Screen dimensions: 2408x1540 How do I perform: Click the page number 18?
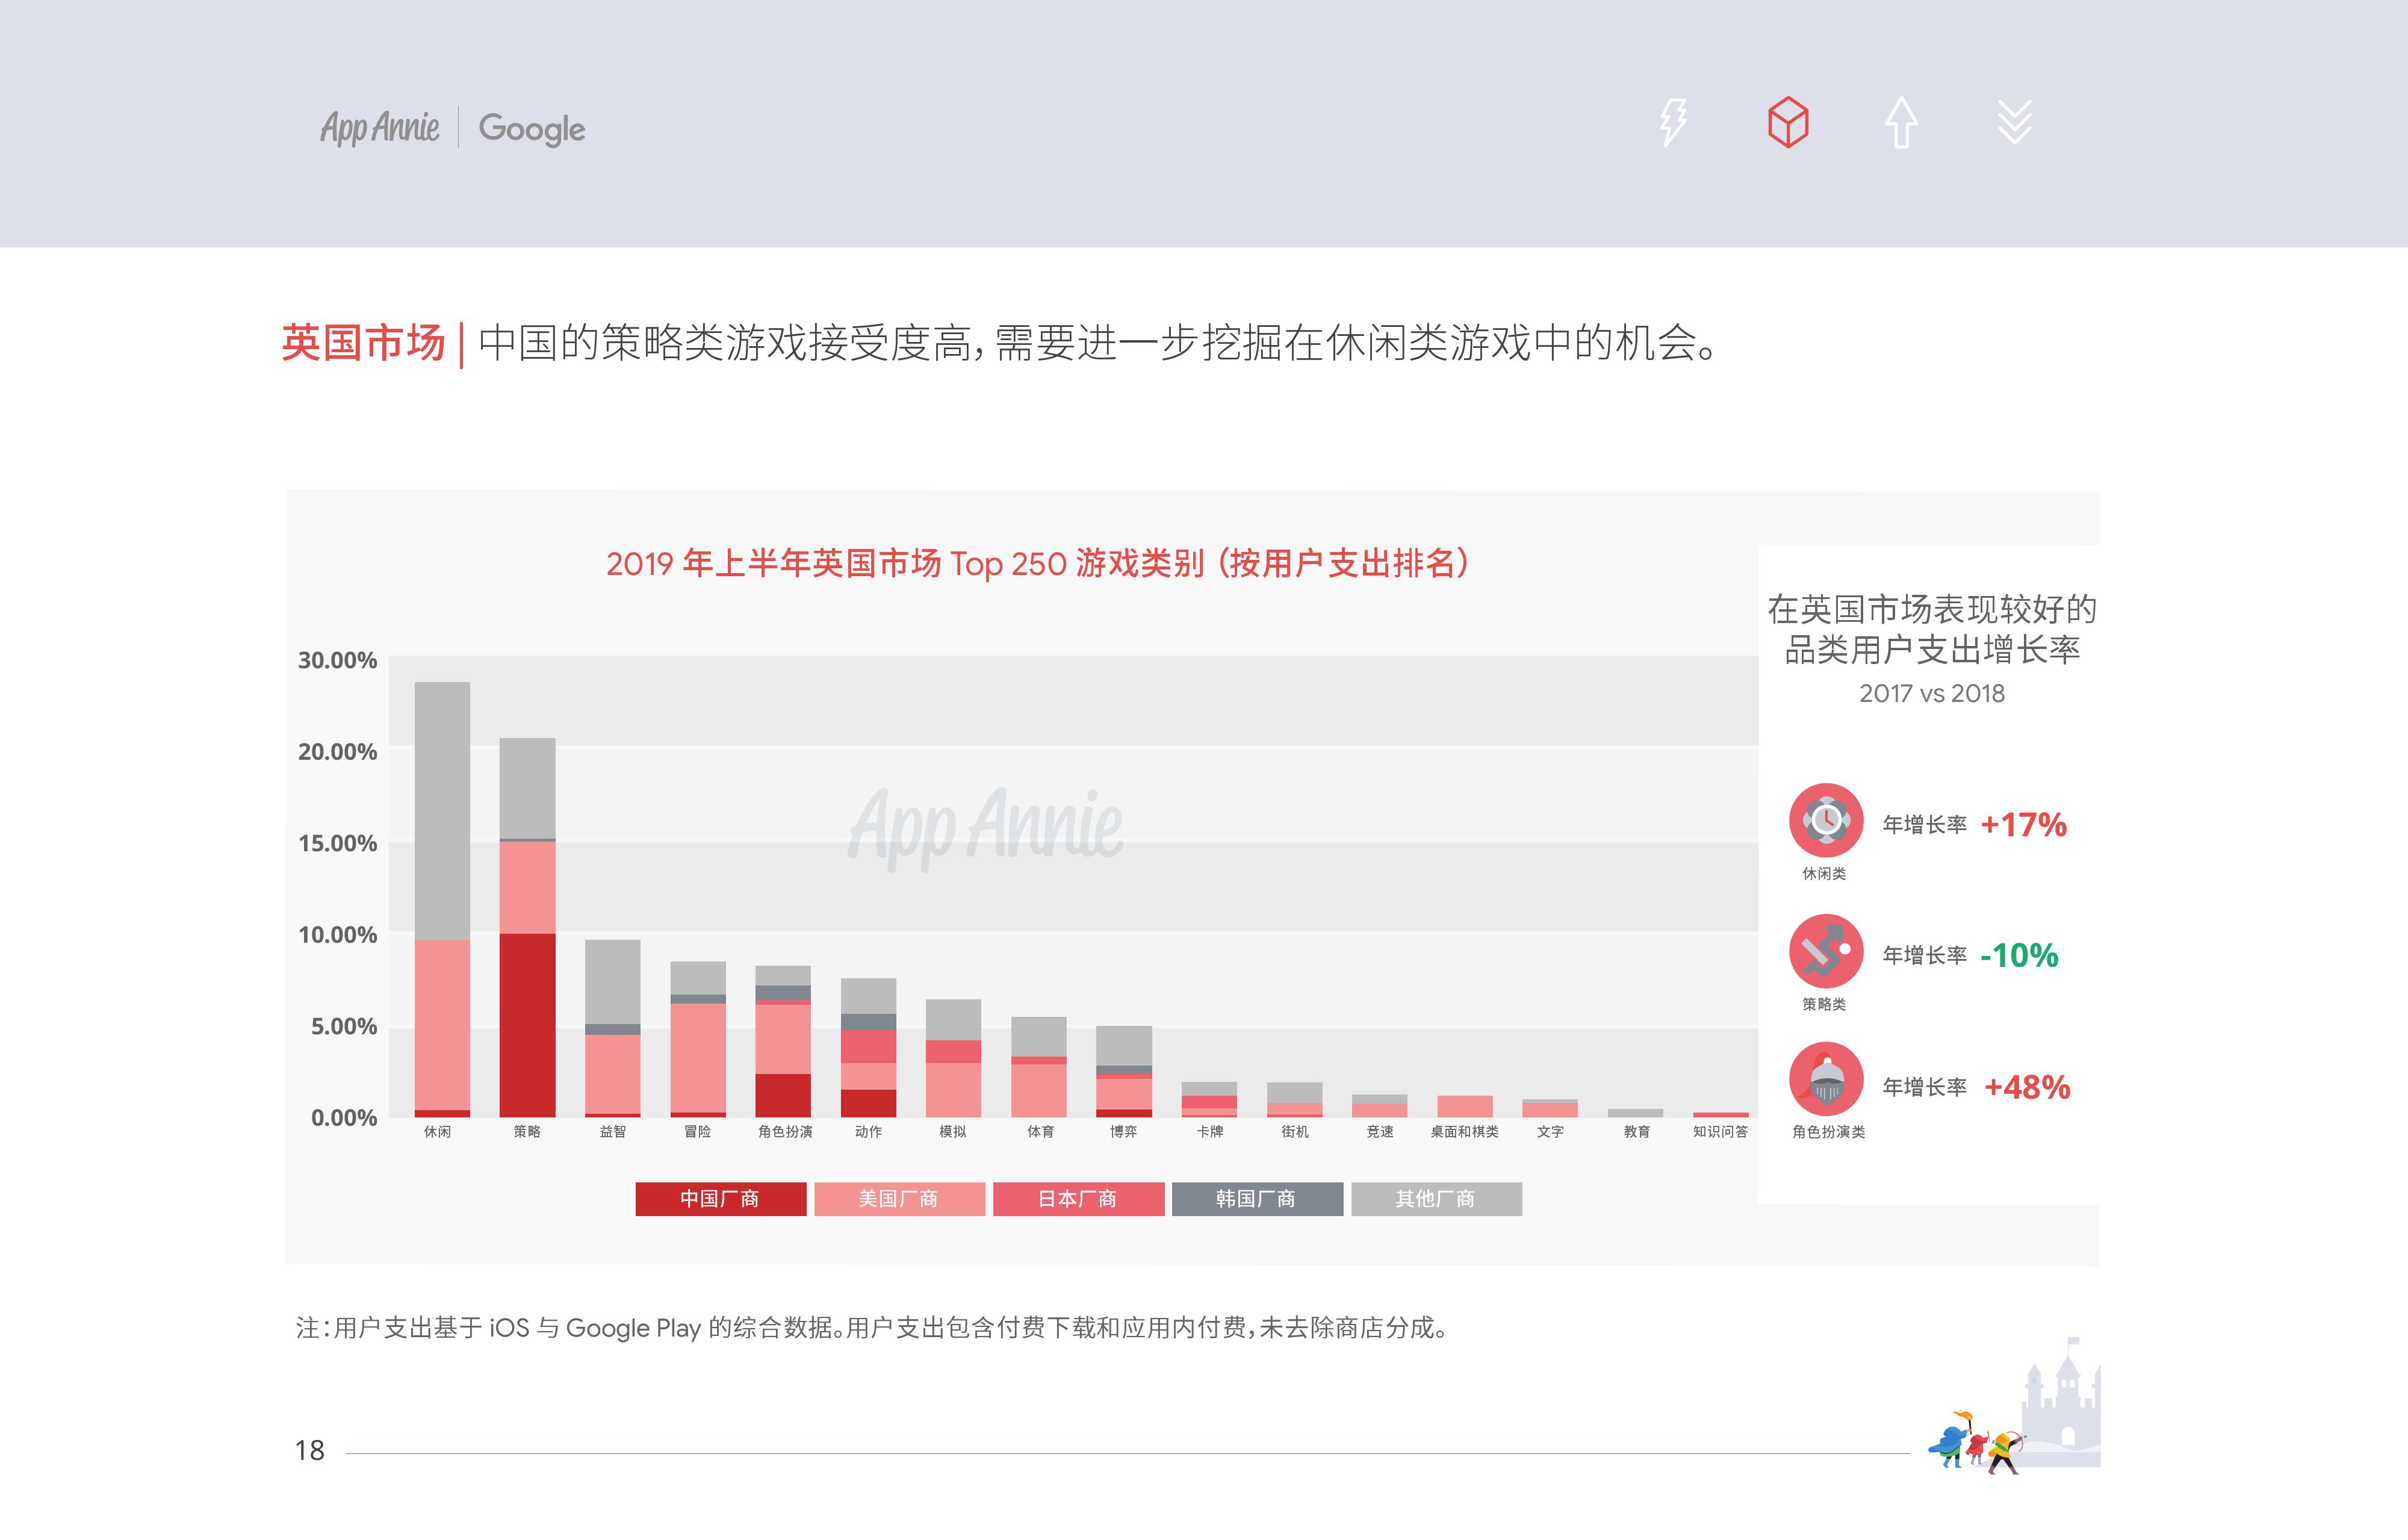[x=310, y=1451]
